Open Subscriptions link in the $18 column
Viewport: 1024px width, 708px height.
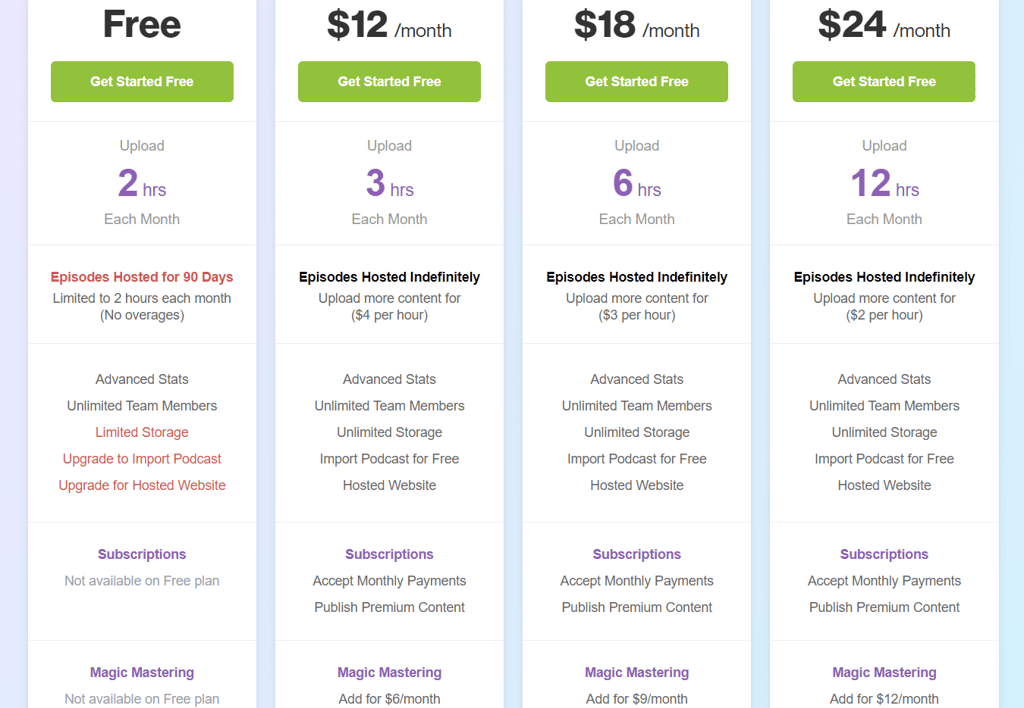coord(637,555)
